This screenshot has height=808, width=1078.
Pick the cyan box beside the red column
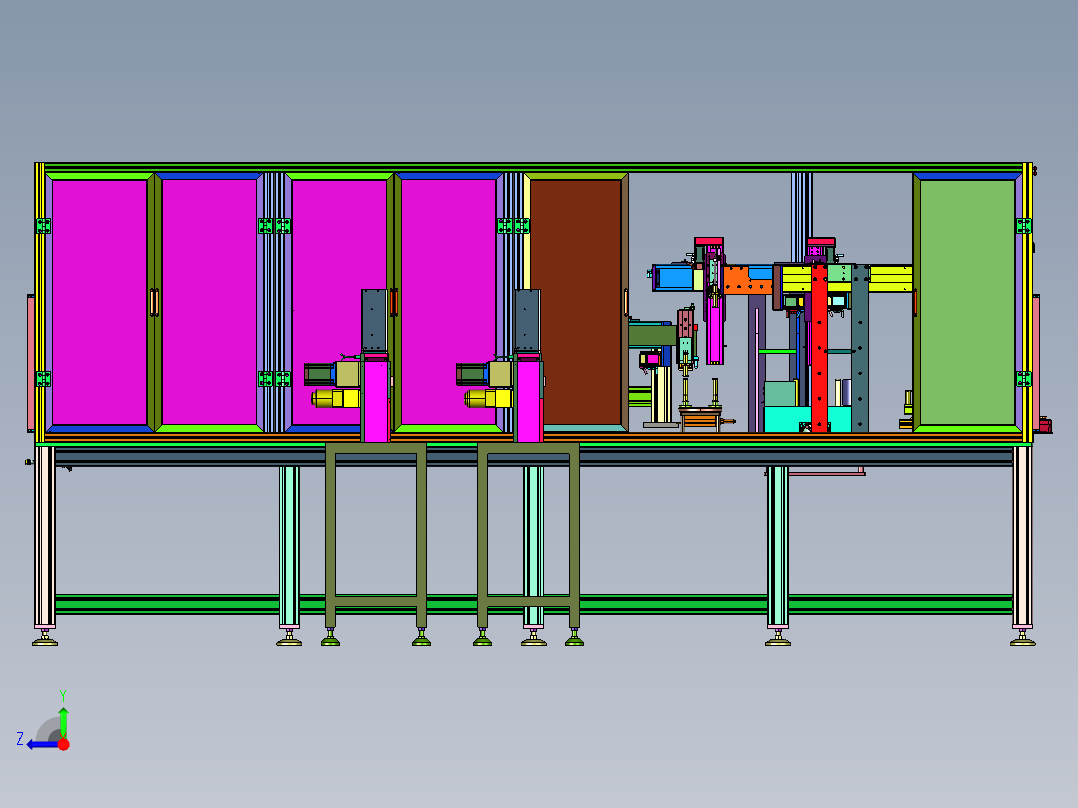click(788, 419)
